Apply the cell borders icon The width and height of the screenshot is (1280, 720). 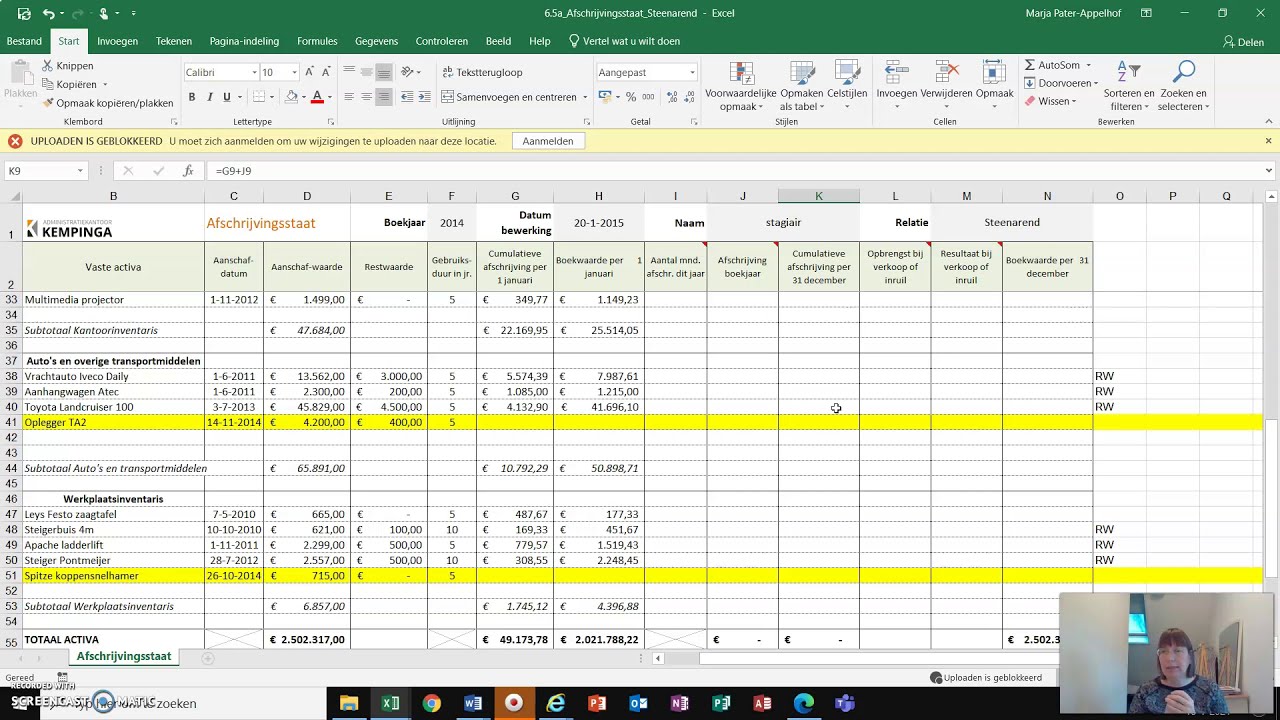pos(259,97)
